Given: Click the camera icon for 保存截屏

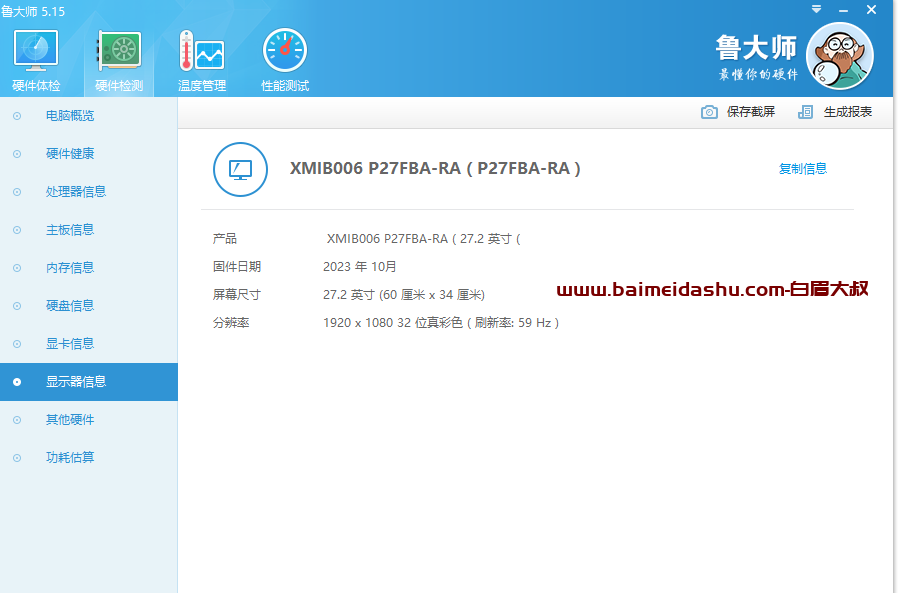Looking at the screenshot, I should tap(709, 112).
